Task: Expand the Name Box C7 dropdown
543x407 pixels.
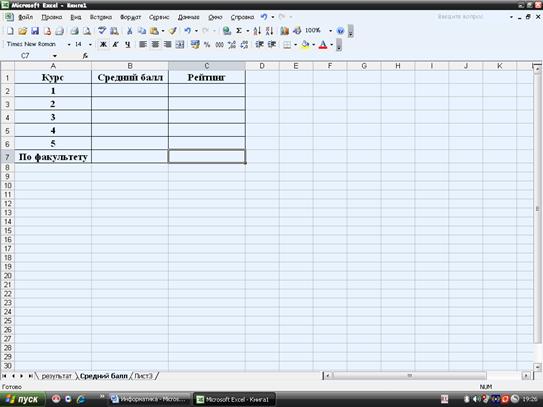Action: click(55, 56)
